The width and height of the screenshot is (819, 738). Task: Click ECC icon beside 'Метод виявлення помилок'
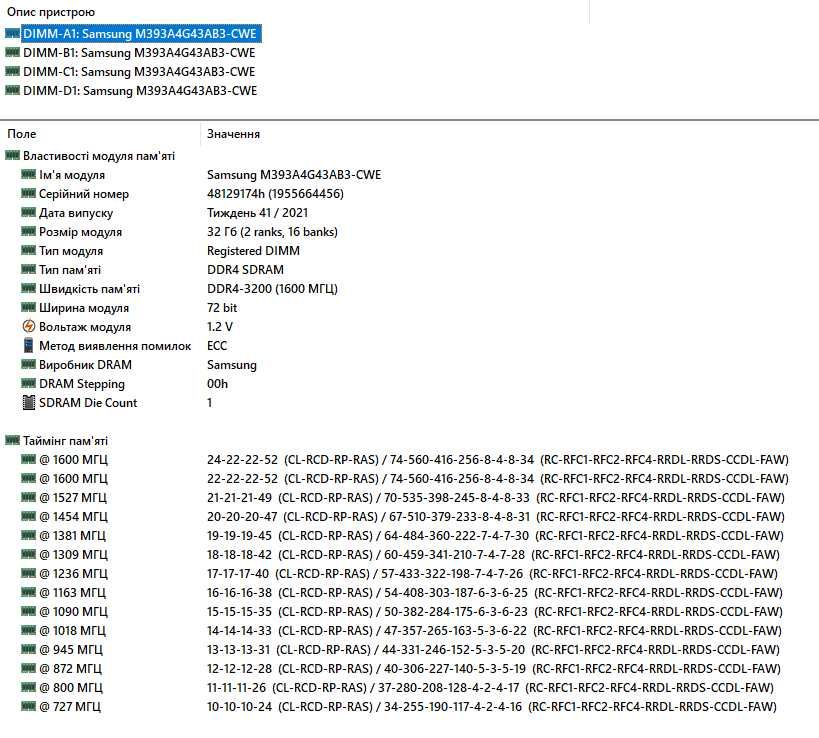[x=29, y=345]
